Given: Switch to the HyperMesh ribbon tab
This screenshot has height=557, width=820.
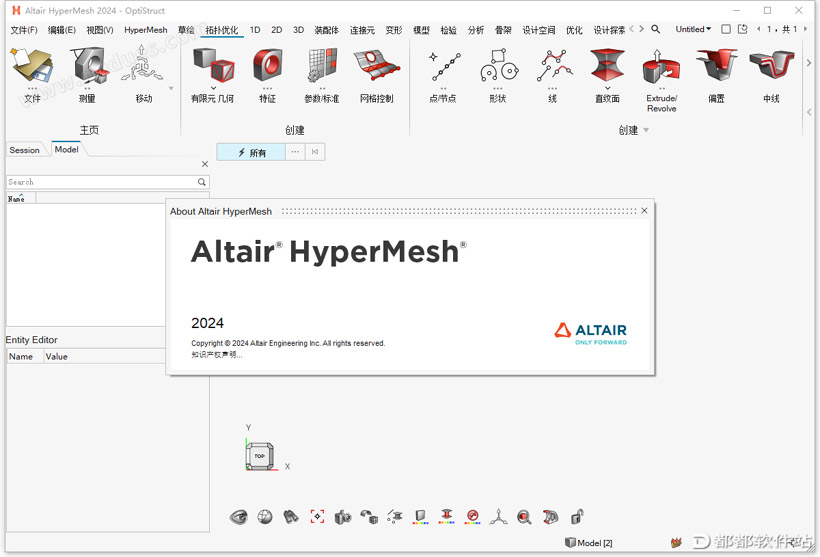Looking at the screenshot, I should click(x=146, y=30).
